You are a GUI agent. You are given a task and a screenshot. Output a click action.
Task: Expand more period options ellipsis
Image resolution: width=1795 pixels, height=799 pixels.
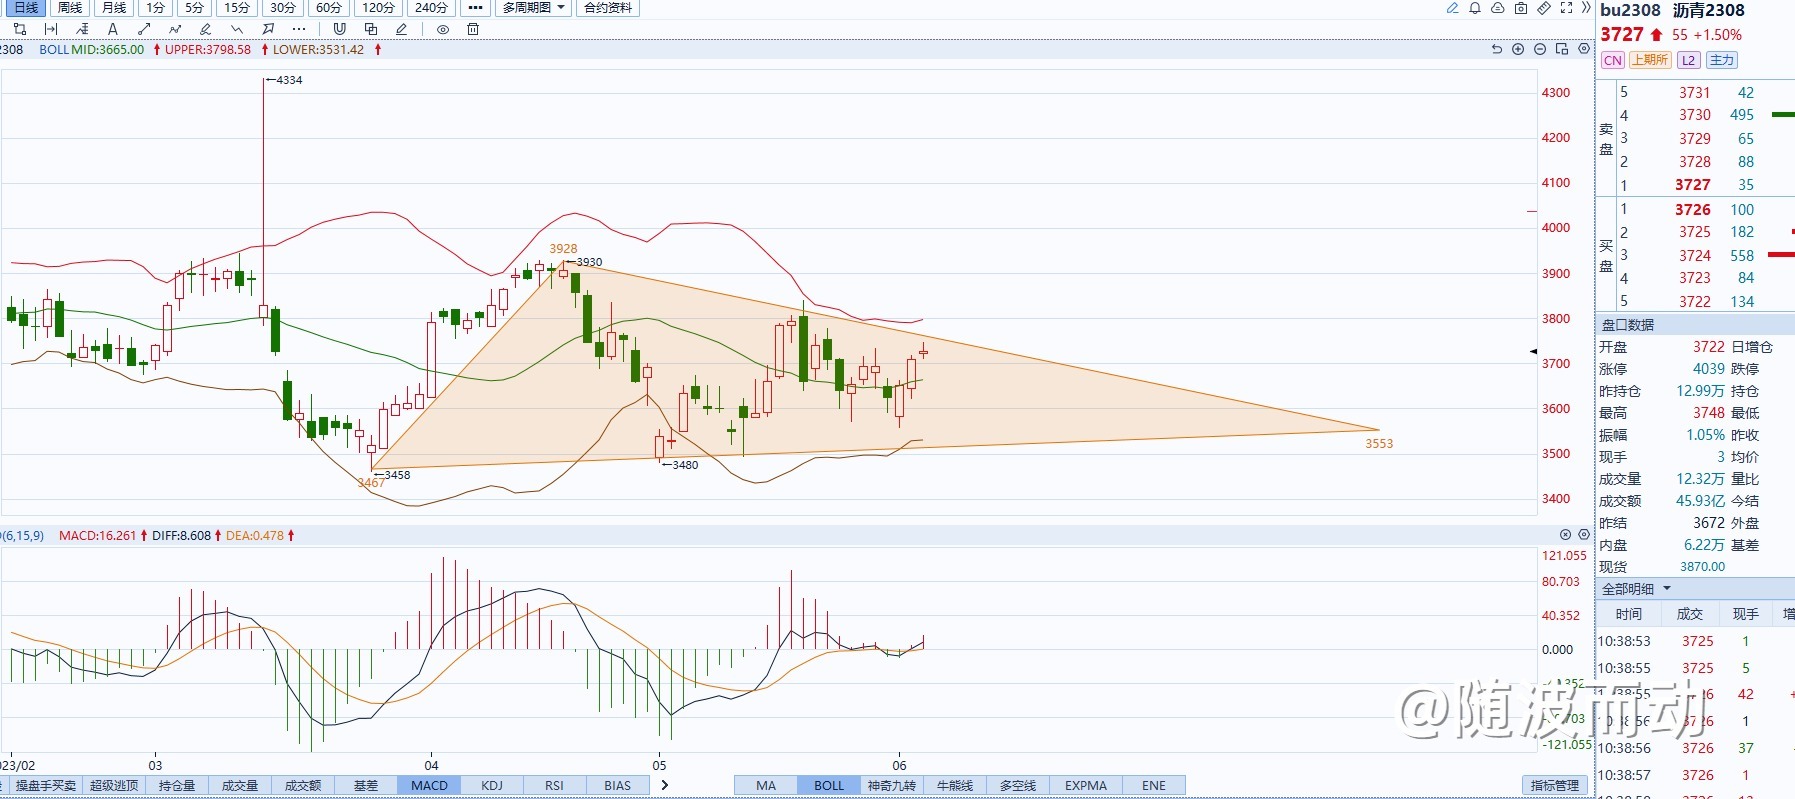point(475,8)
